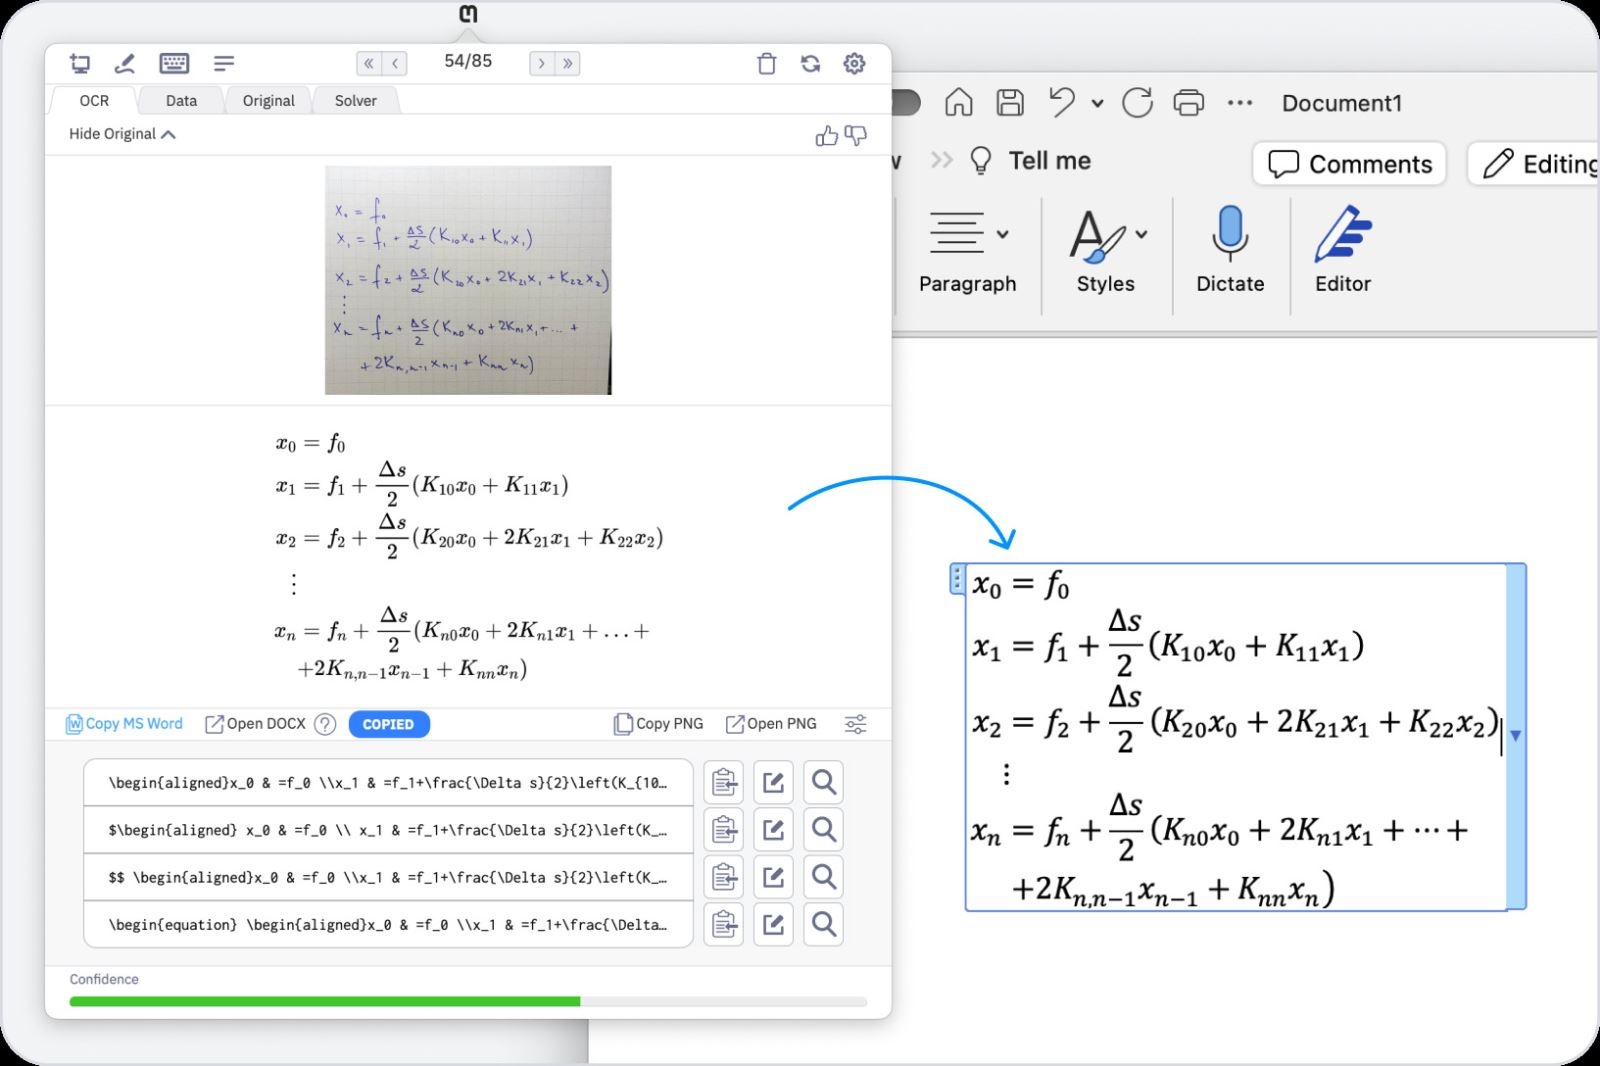Image resolution: width=1600 pixels, height=1066 pixels.
Task: Open the Data tab in Mathpix
Action: pos(181,100)
